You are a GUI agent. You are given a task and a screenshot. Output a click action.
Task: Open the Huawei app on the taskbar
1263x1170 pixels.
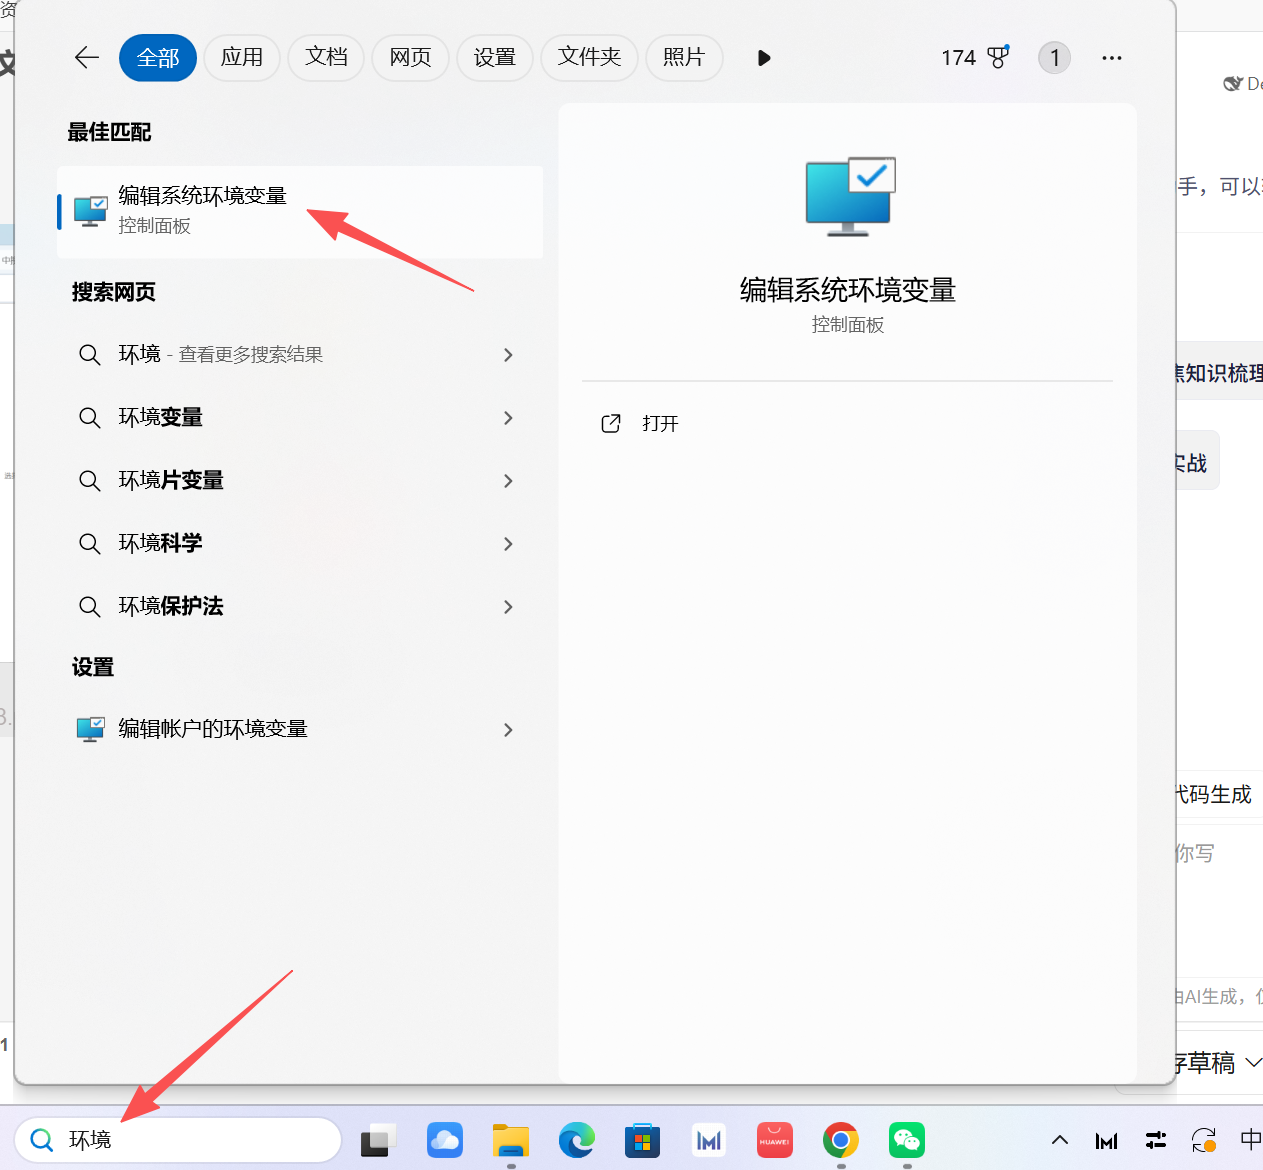click(775, 1140)
